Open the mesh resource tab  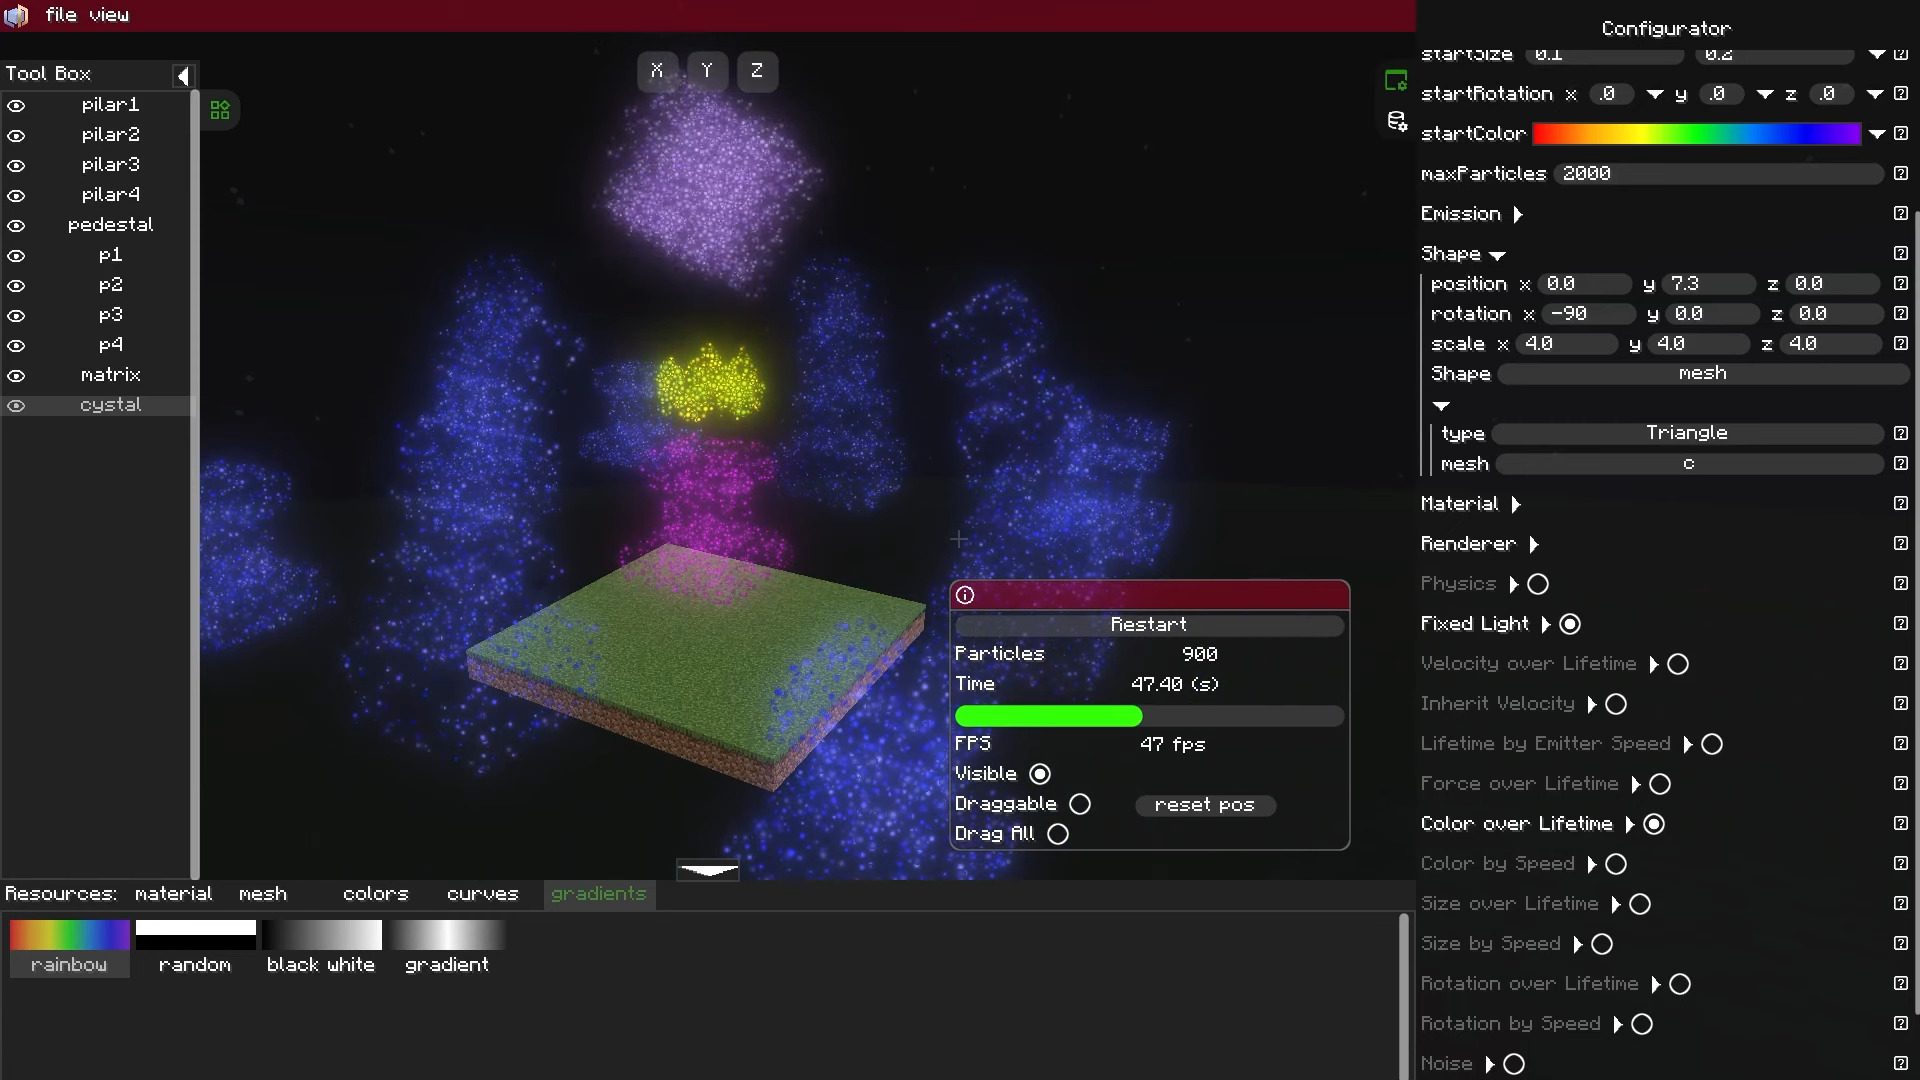click(262, 894)
